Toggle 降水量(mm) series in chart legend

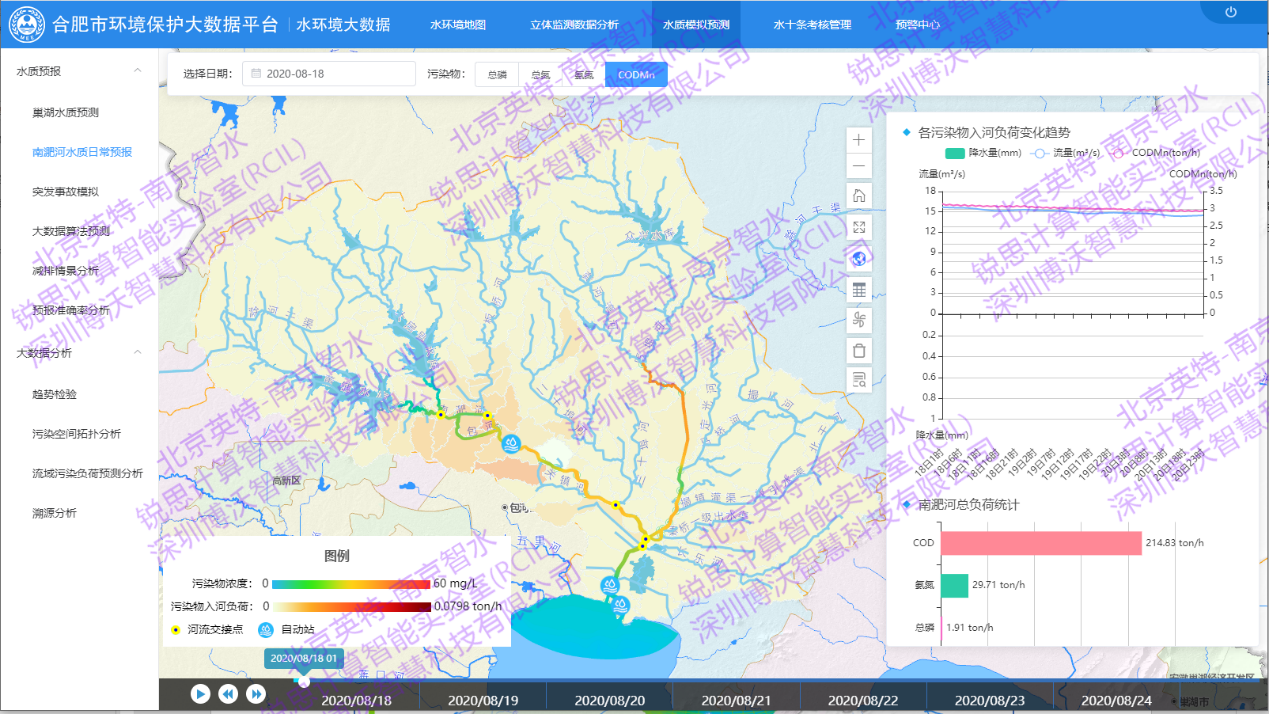(982, 153)
